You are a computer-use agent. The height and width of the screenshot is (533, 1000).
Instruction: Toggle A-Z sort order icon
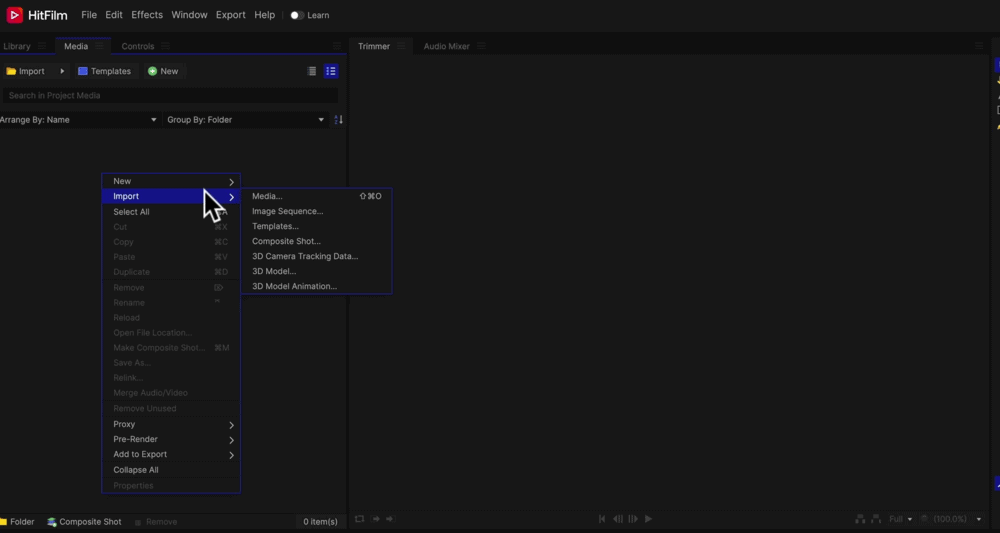[x=339, y=120]
